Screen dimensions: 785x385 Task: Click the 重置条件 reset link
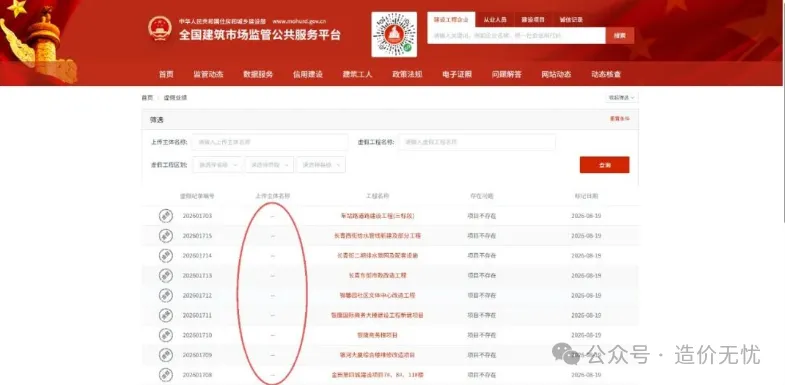619,119
